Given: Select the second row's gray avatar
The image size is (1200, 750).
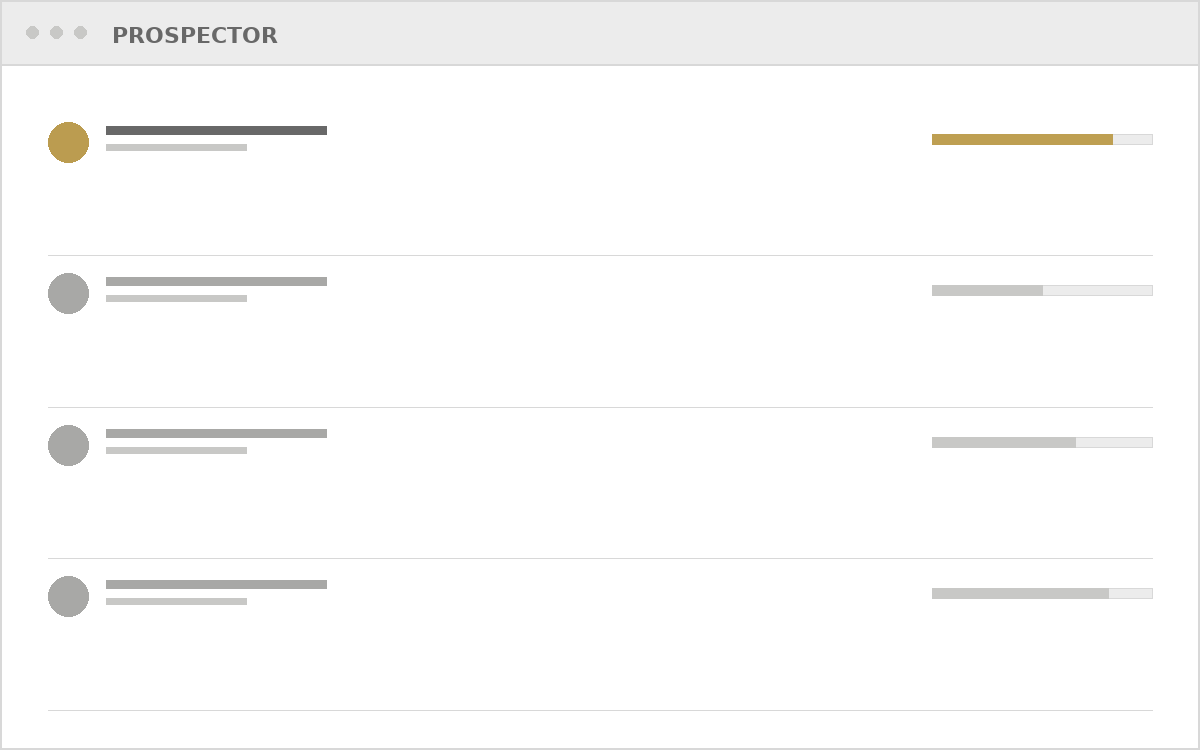Looking at the screenshot, I should click(68, 293).
